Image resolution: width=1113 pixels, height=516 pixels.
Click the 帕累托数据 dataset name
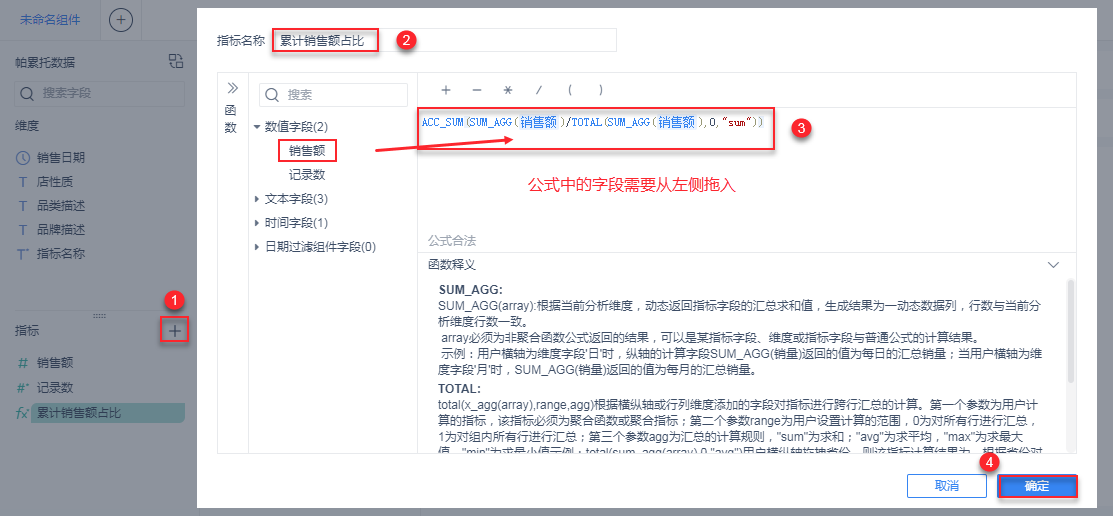pos(45,62)
